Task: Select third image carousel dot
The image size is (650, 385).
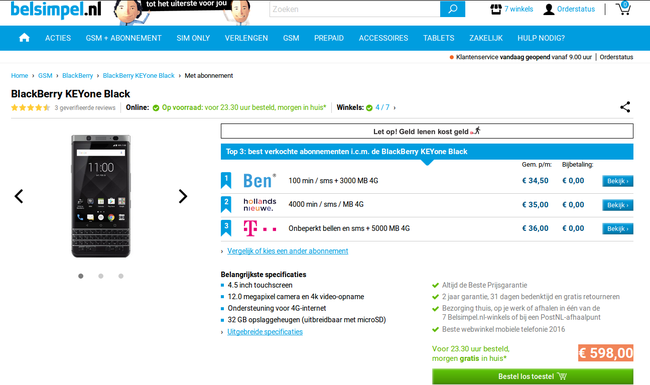Action: click(121, 276)
